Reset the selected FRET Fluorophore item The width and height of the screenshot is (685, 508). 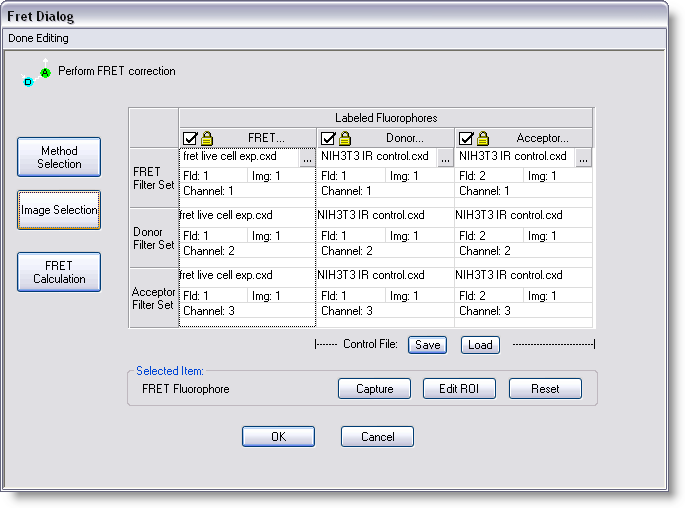(x=545, y=389)
